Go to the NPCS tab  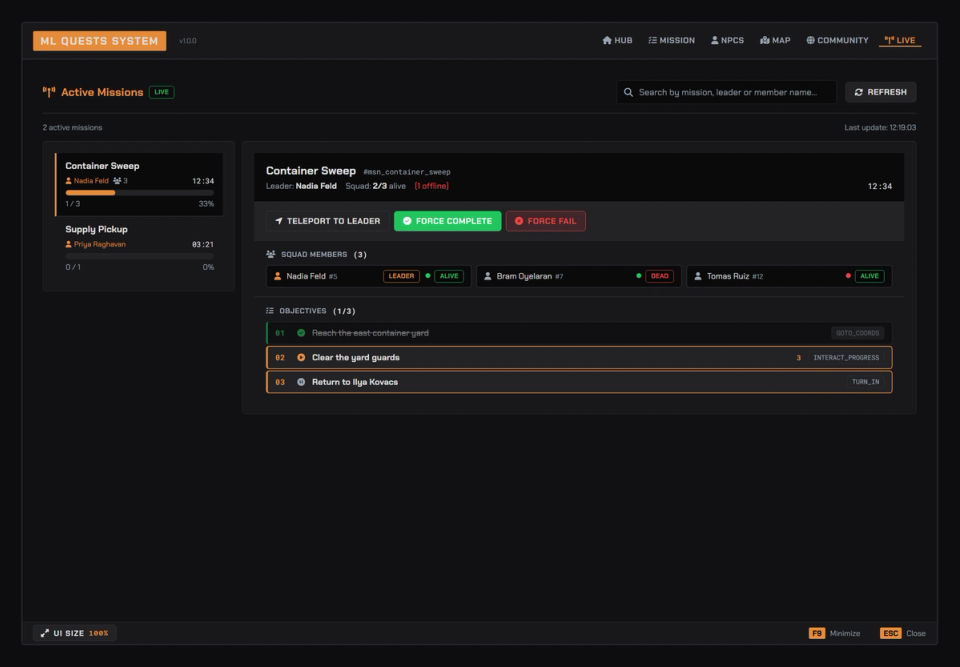tap(727, 40)
